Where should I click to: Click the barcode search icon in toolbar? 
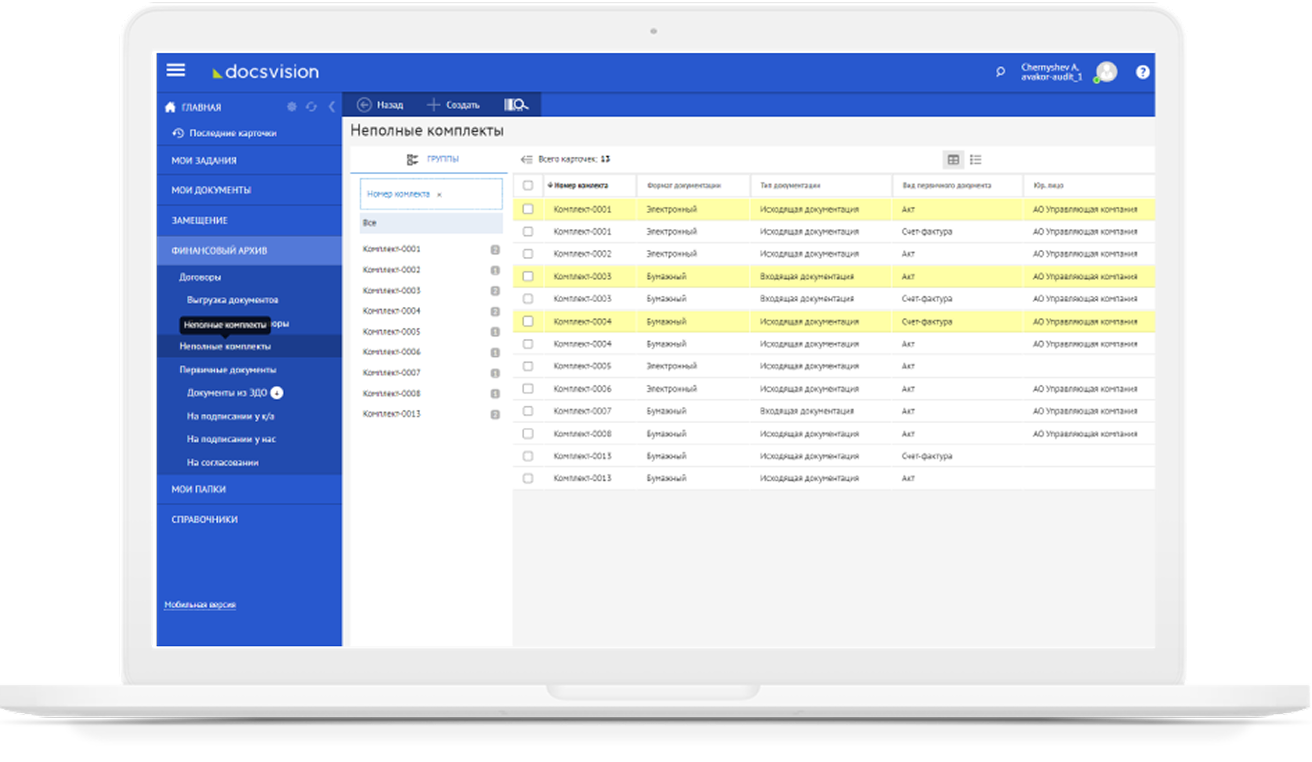pos(516,105)
